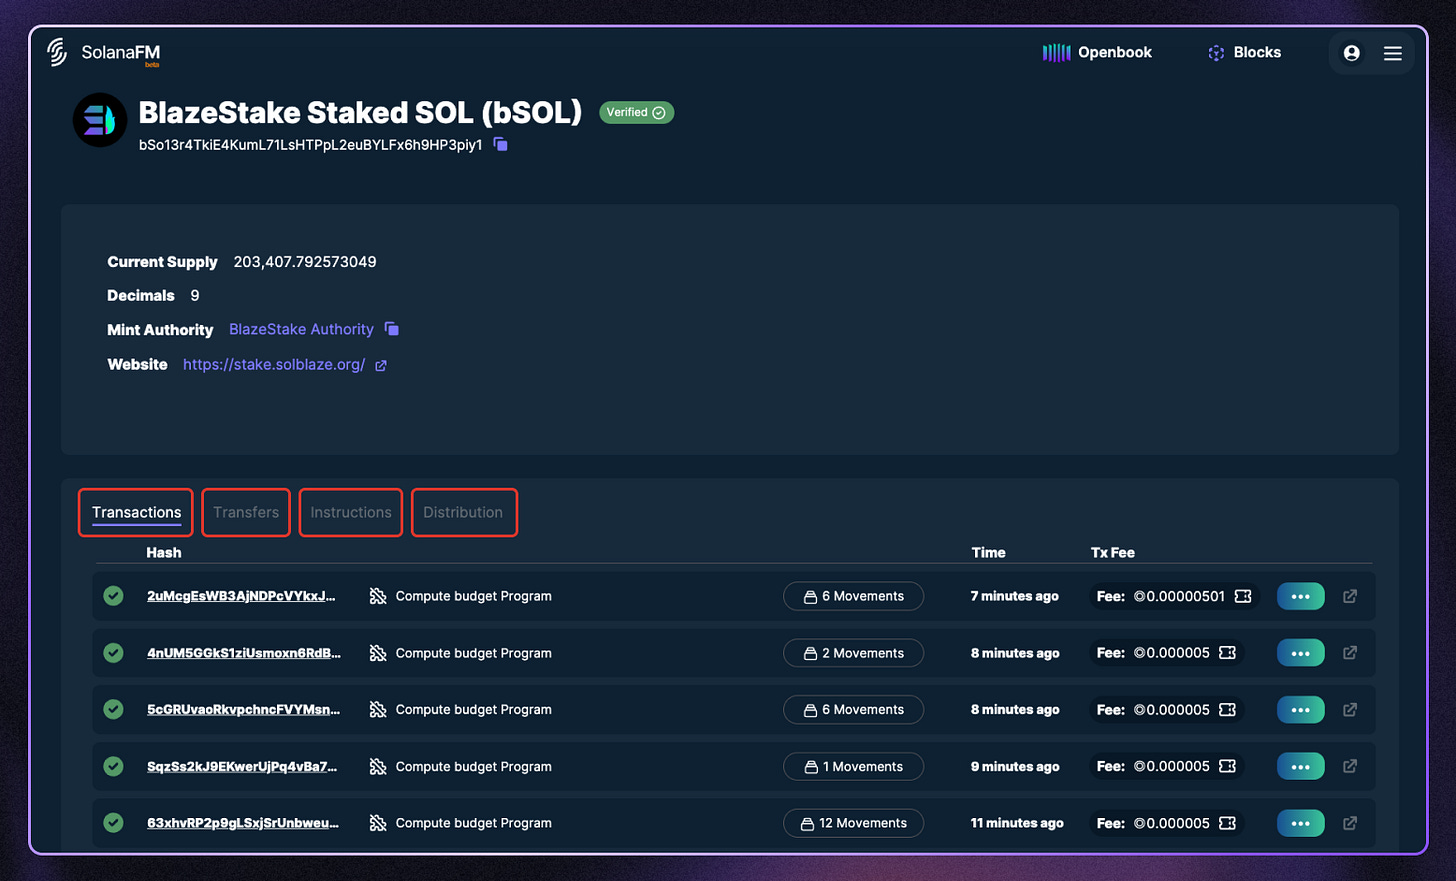Expand options for 5cGRUvaoRk transaction
The width and height of the screenshot is (1456, 881).
click(1300, 709)
